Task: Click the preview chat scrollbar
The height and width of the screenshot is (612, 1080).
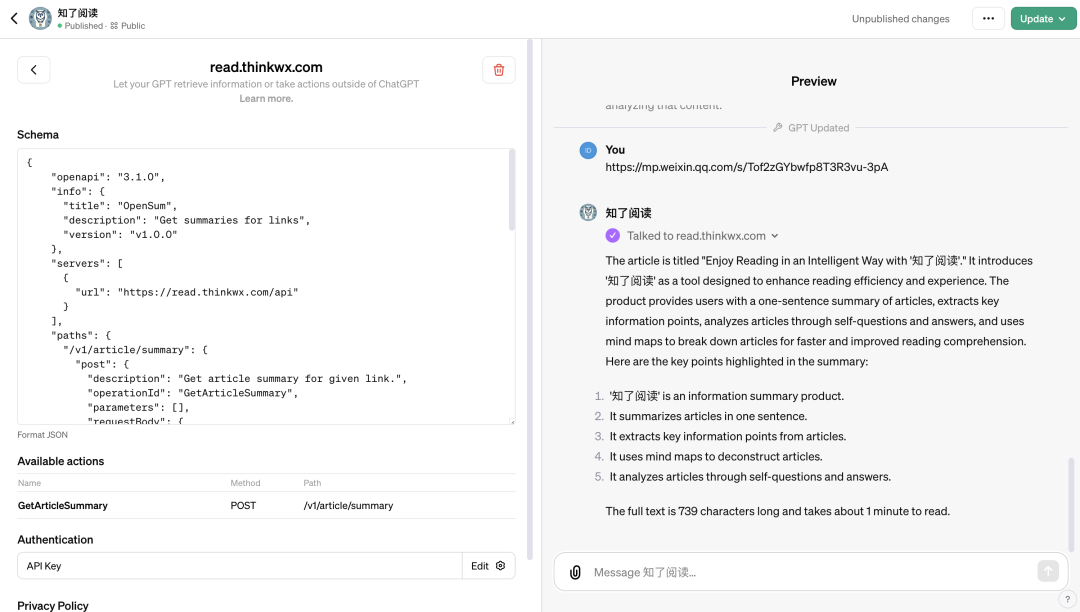Action: click(1071, 505)
